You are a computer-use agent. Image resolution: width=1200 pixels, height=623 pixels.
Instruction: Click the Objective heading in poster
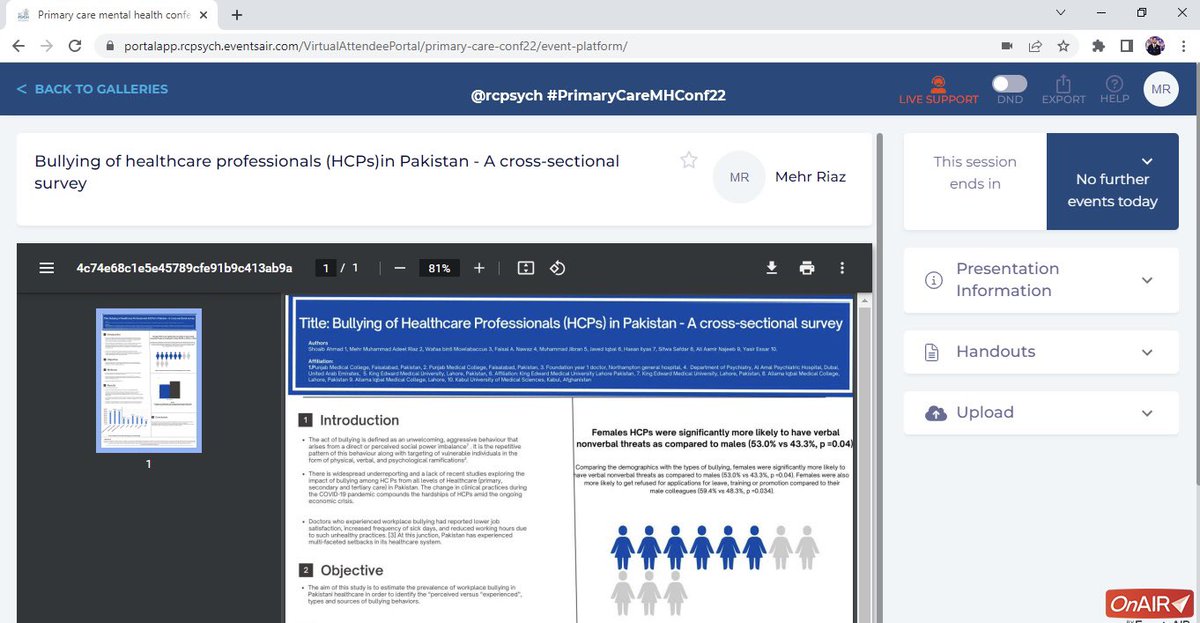coord(352,570)
